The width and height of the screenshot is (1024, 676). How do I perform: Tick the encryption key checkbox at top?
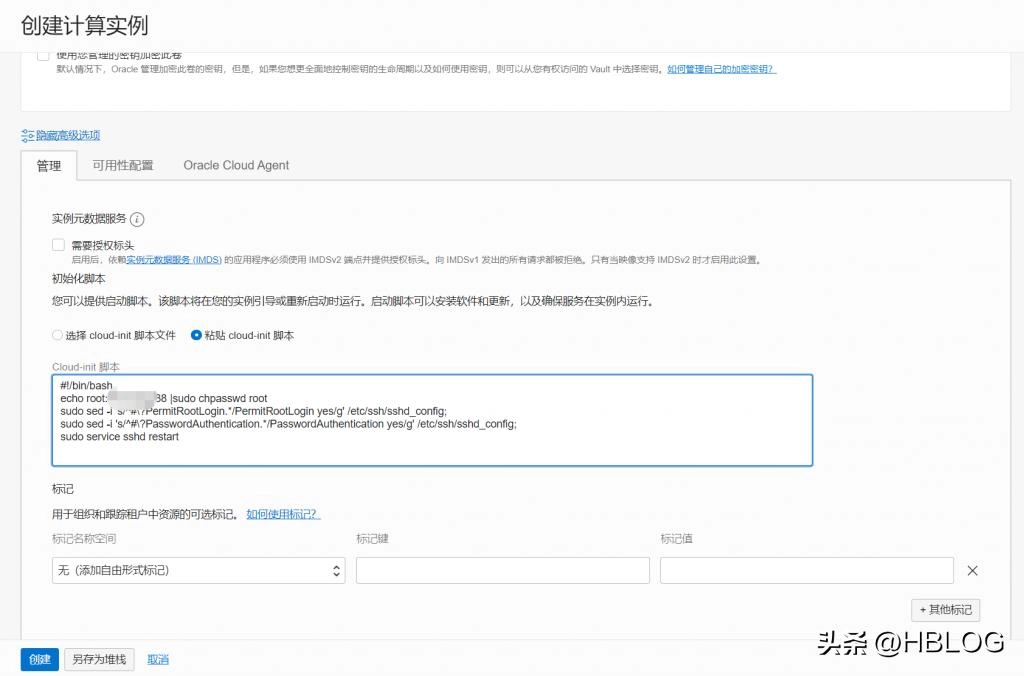point(43,56)
